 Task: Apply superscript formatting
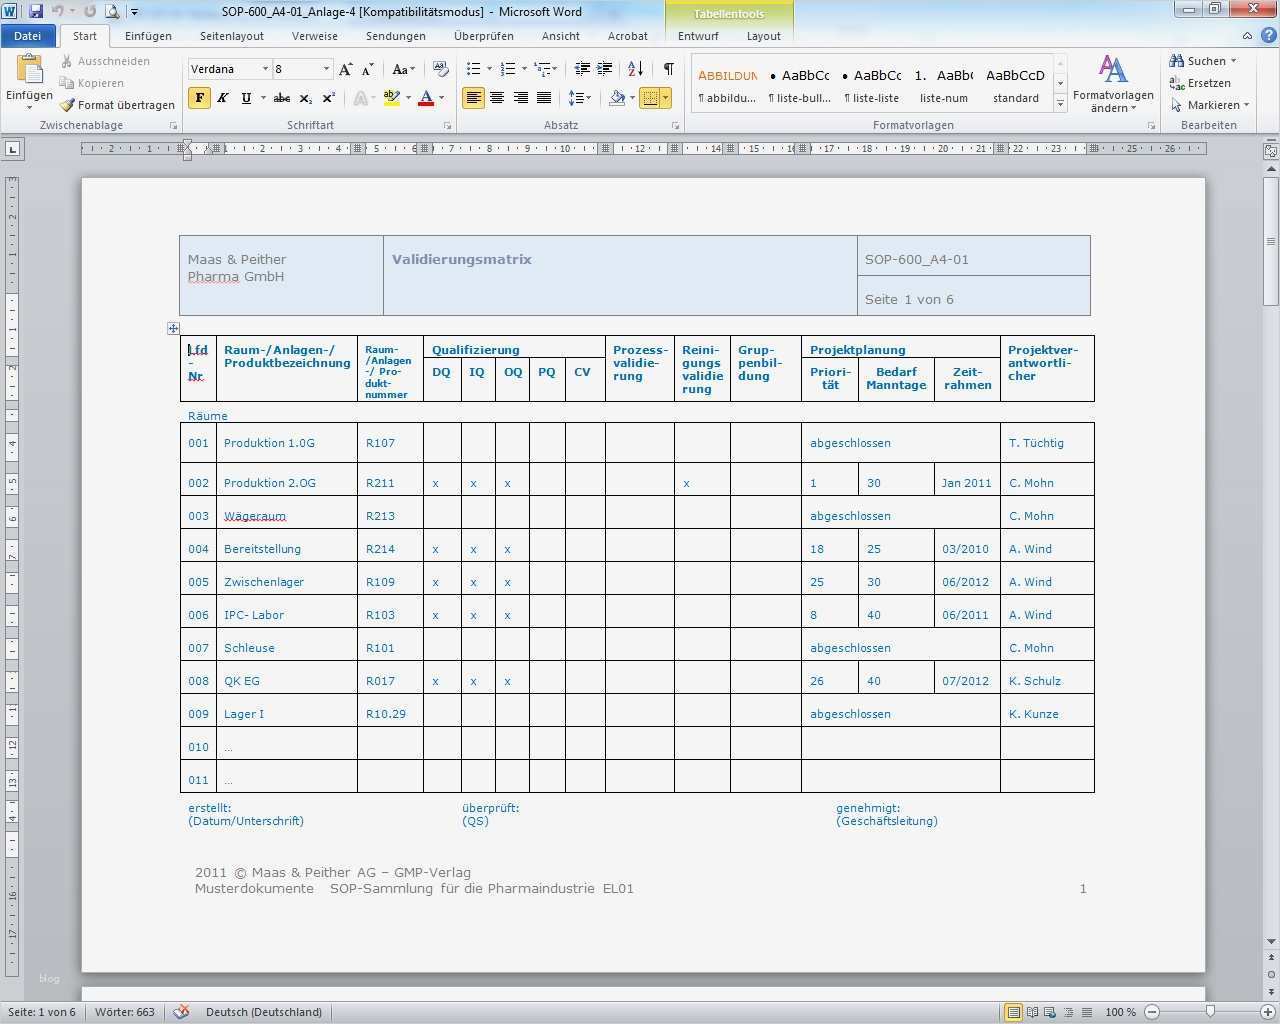tap(328, 98)
